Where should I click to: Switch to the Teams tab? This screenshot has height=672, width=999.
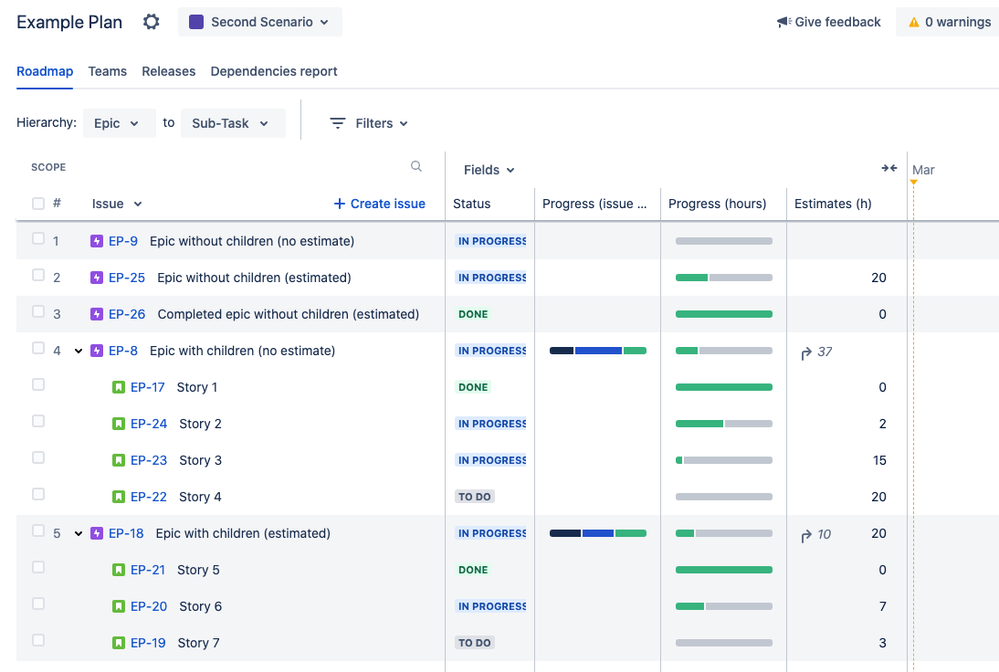click(x=107, y=71)
